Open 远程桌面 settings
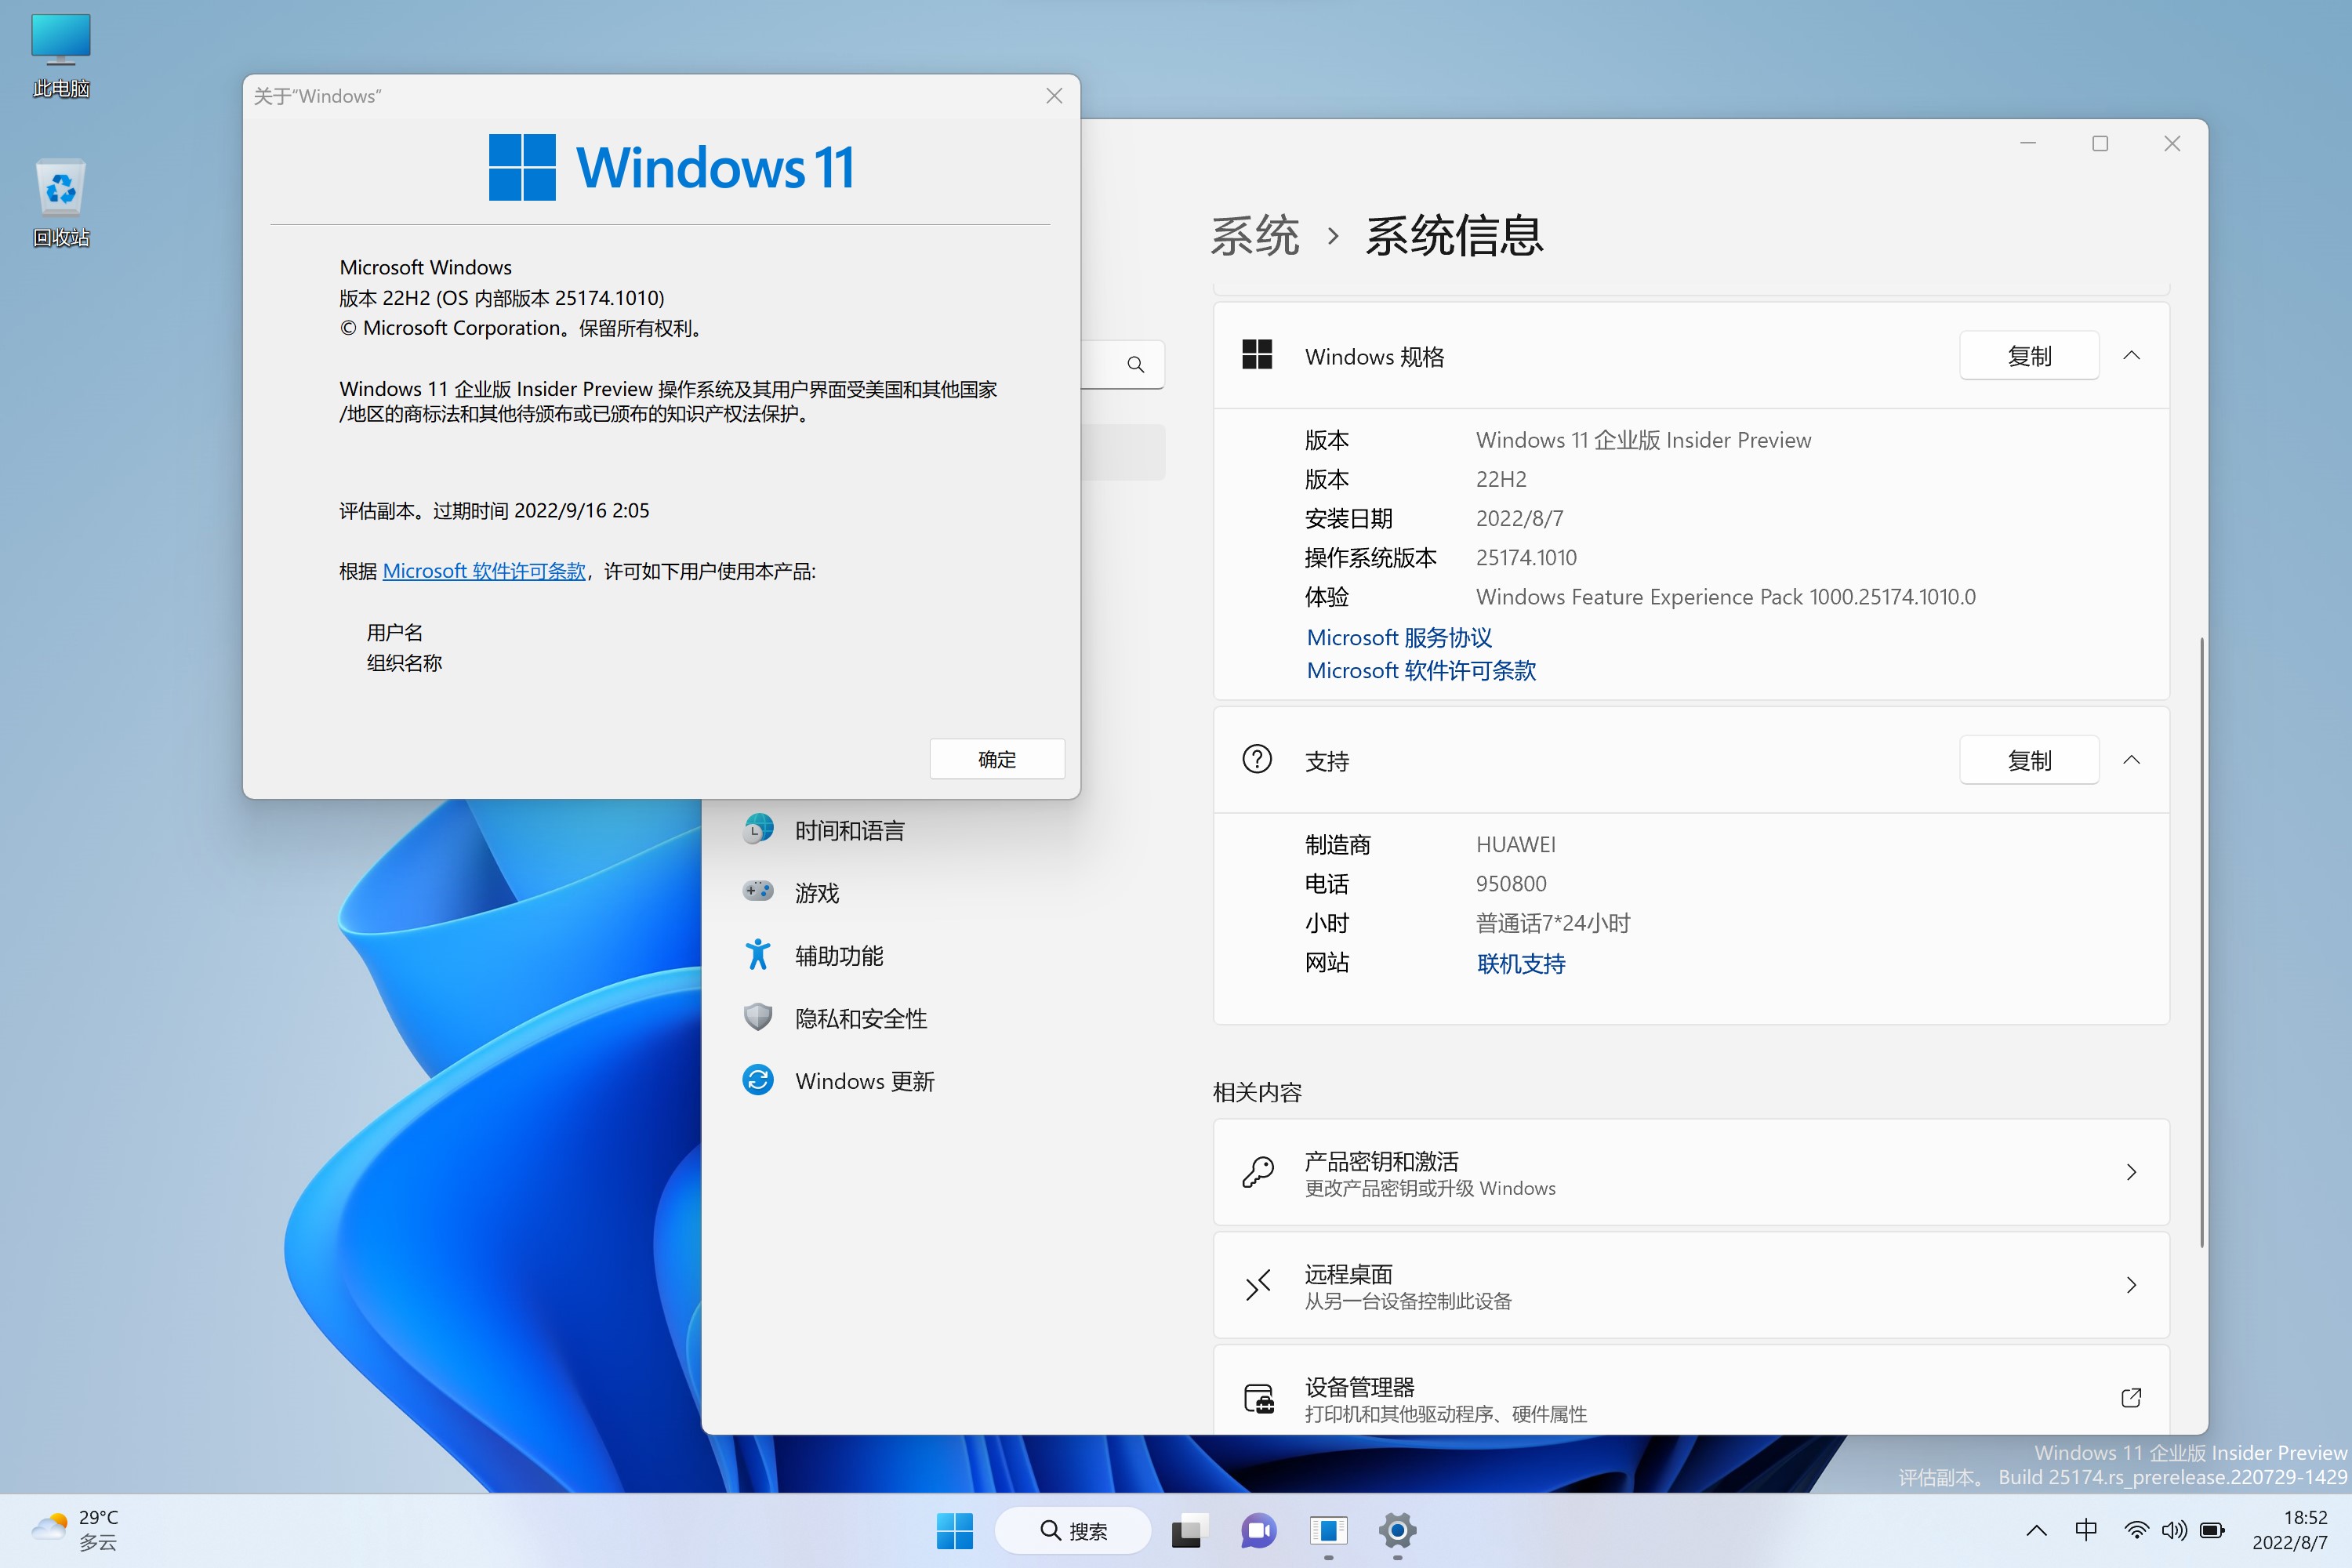This screenshot has width=2352, height=1568. tap(1691, 1285)
